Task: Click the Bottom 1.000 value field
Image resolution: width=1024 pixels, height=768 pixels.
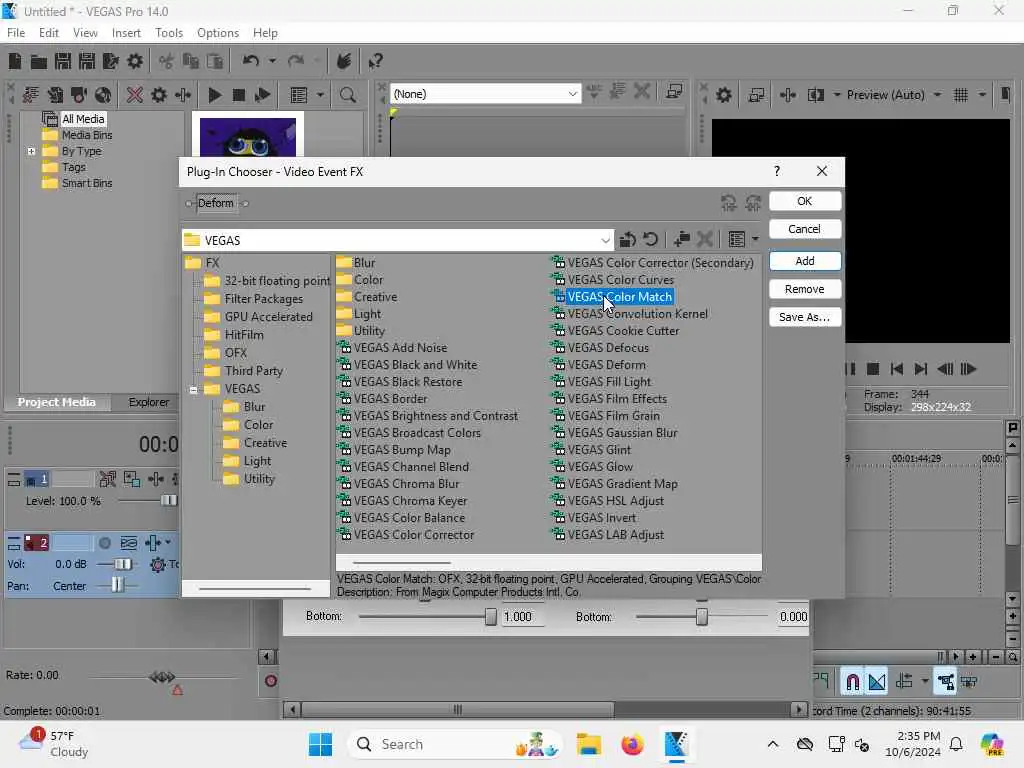Action: click(523, 617)
